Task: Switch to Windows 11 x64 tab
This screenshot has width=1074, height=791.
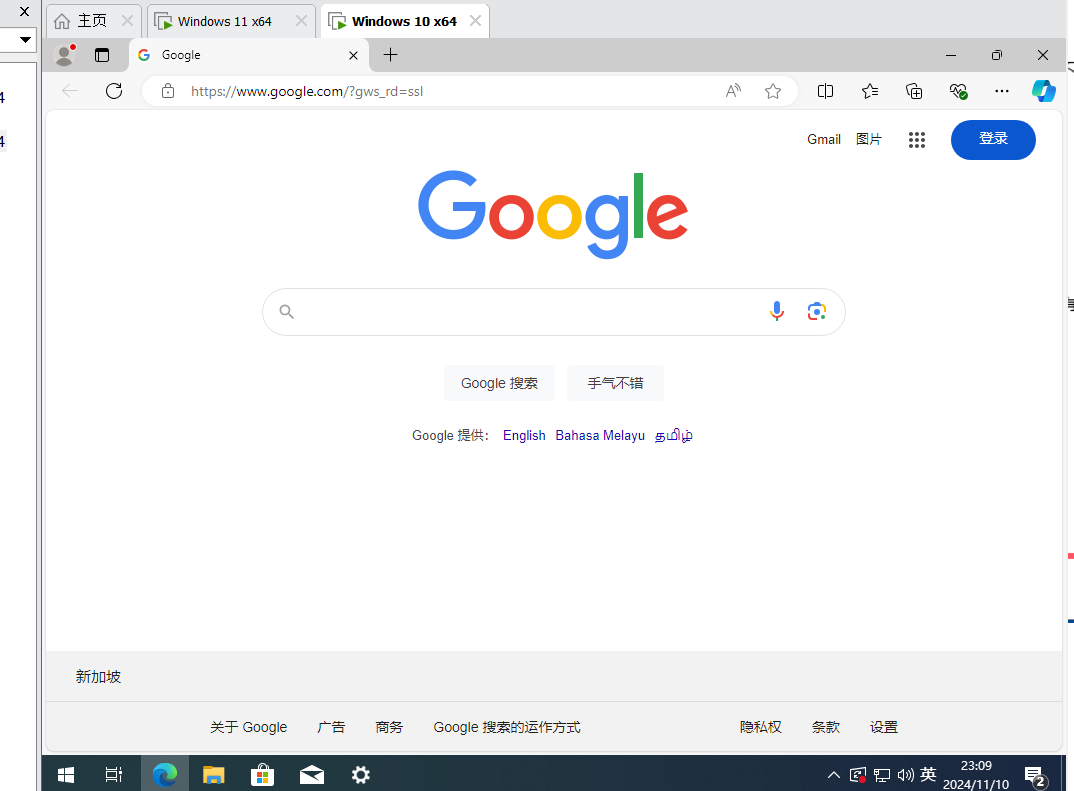Action: coord(224,21)
